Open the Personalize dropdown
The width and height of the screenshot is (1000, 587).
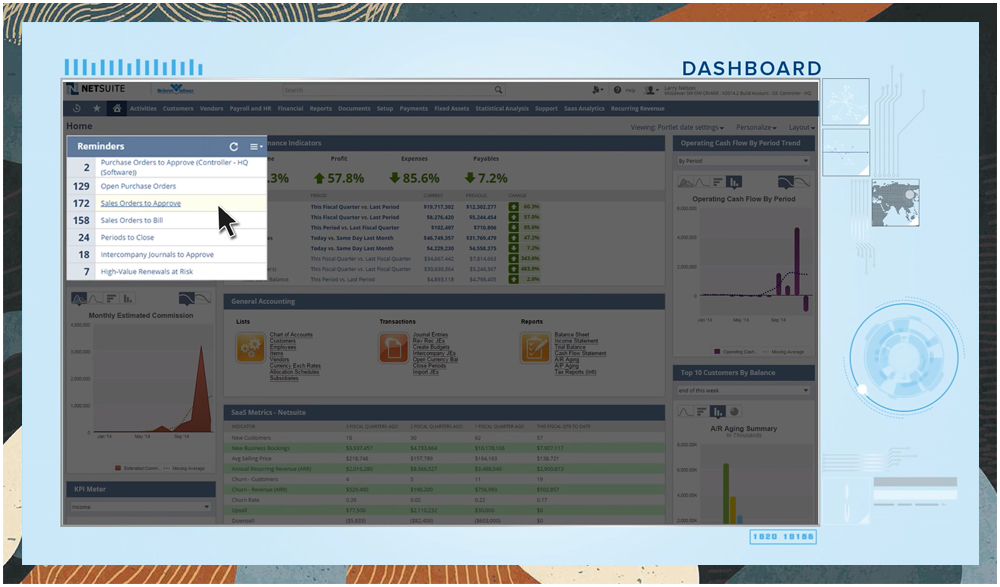pos(756,128)
